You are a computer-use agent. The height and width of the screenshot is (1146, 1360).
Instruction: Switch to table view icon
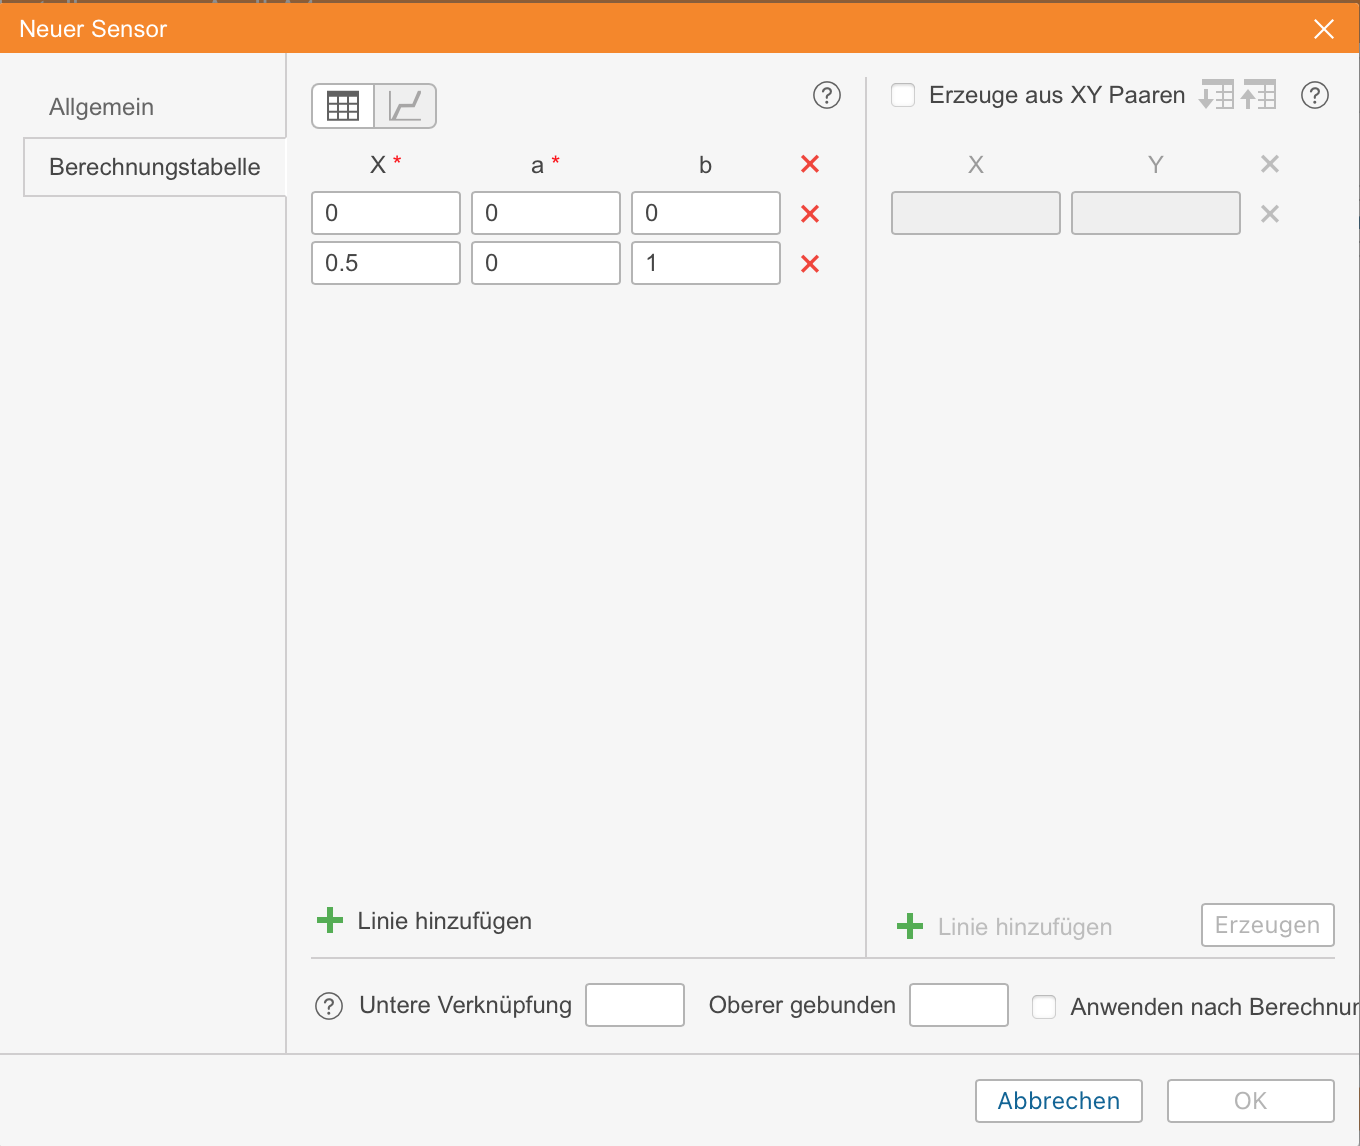[343, 106]
